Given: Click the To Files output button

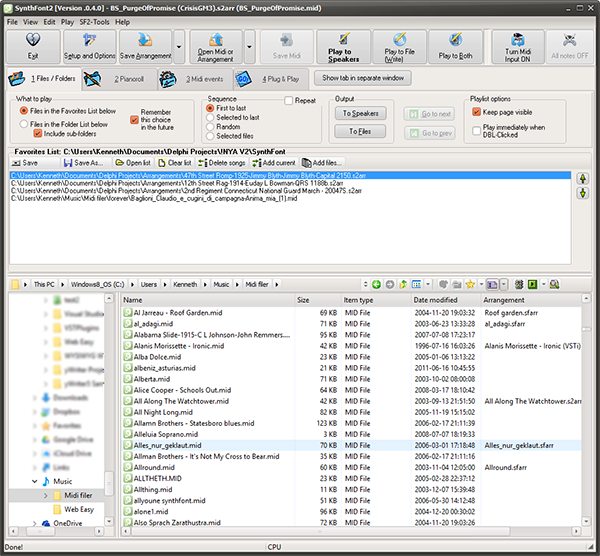Looking at the screenshot, I should pos(362,131).
